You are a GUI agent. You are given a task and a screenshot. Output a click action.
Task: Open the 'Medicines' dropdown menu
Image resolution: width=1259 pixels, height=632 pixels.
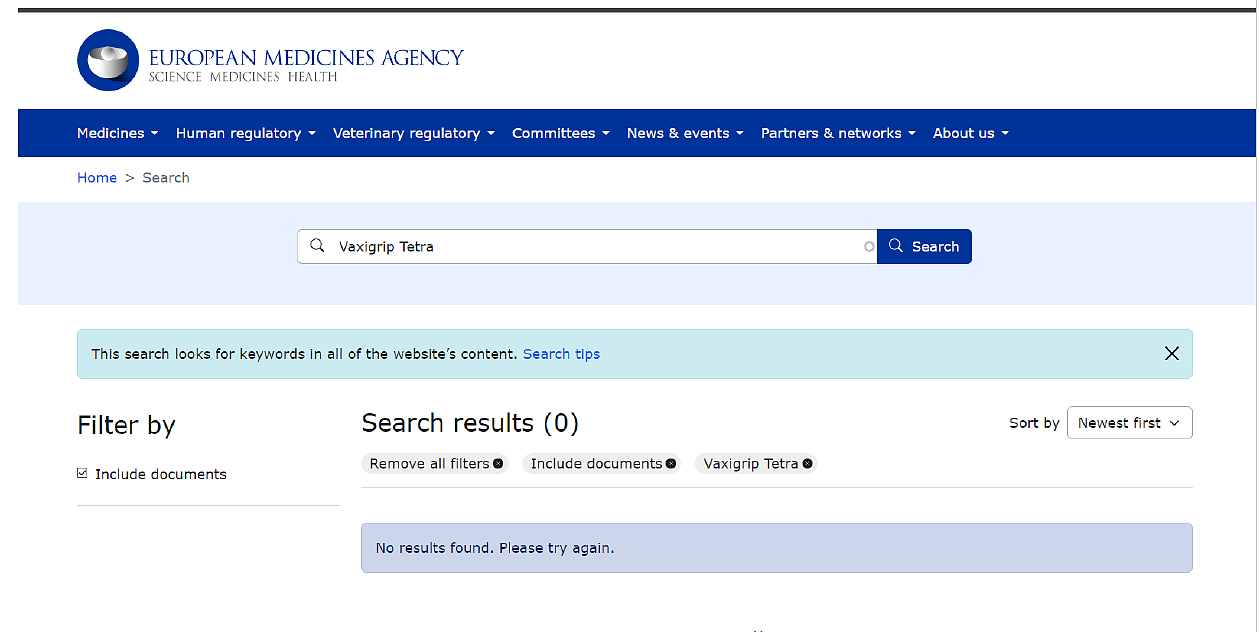pos(118,133)
